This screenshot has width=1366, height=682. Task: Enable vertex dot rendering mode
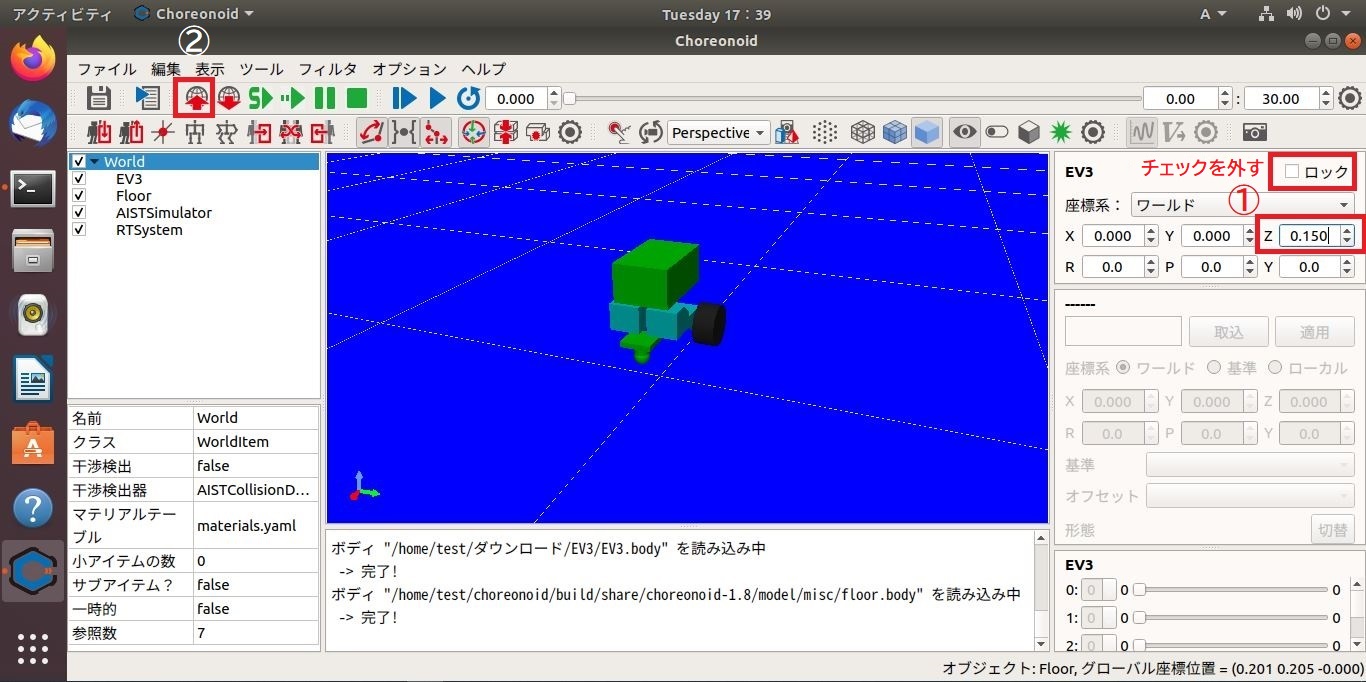pyautogui.click(x=825, y=132)
